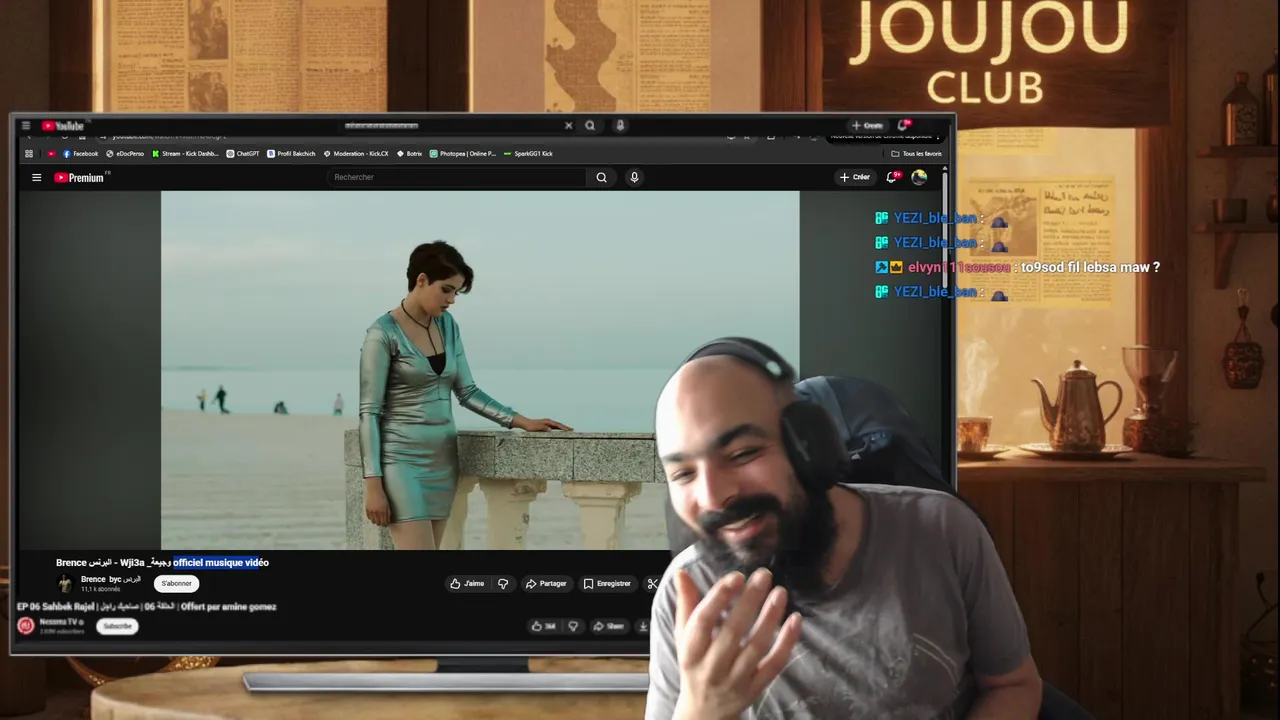The height and width of the screenshot is (720, 1280).
Task: Open the Photopea bookmark
Action: [463, 154]
